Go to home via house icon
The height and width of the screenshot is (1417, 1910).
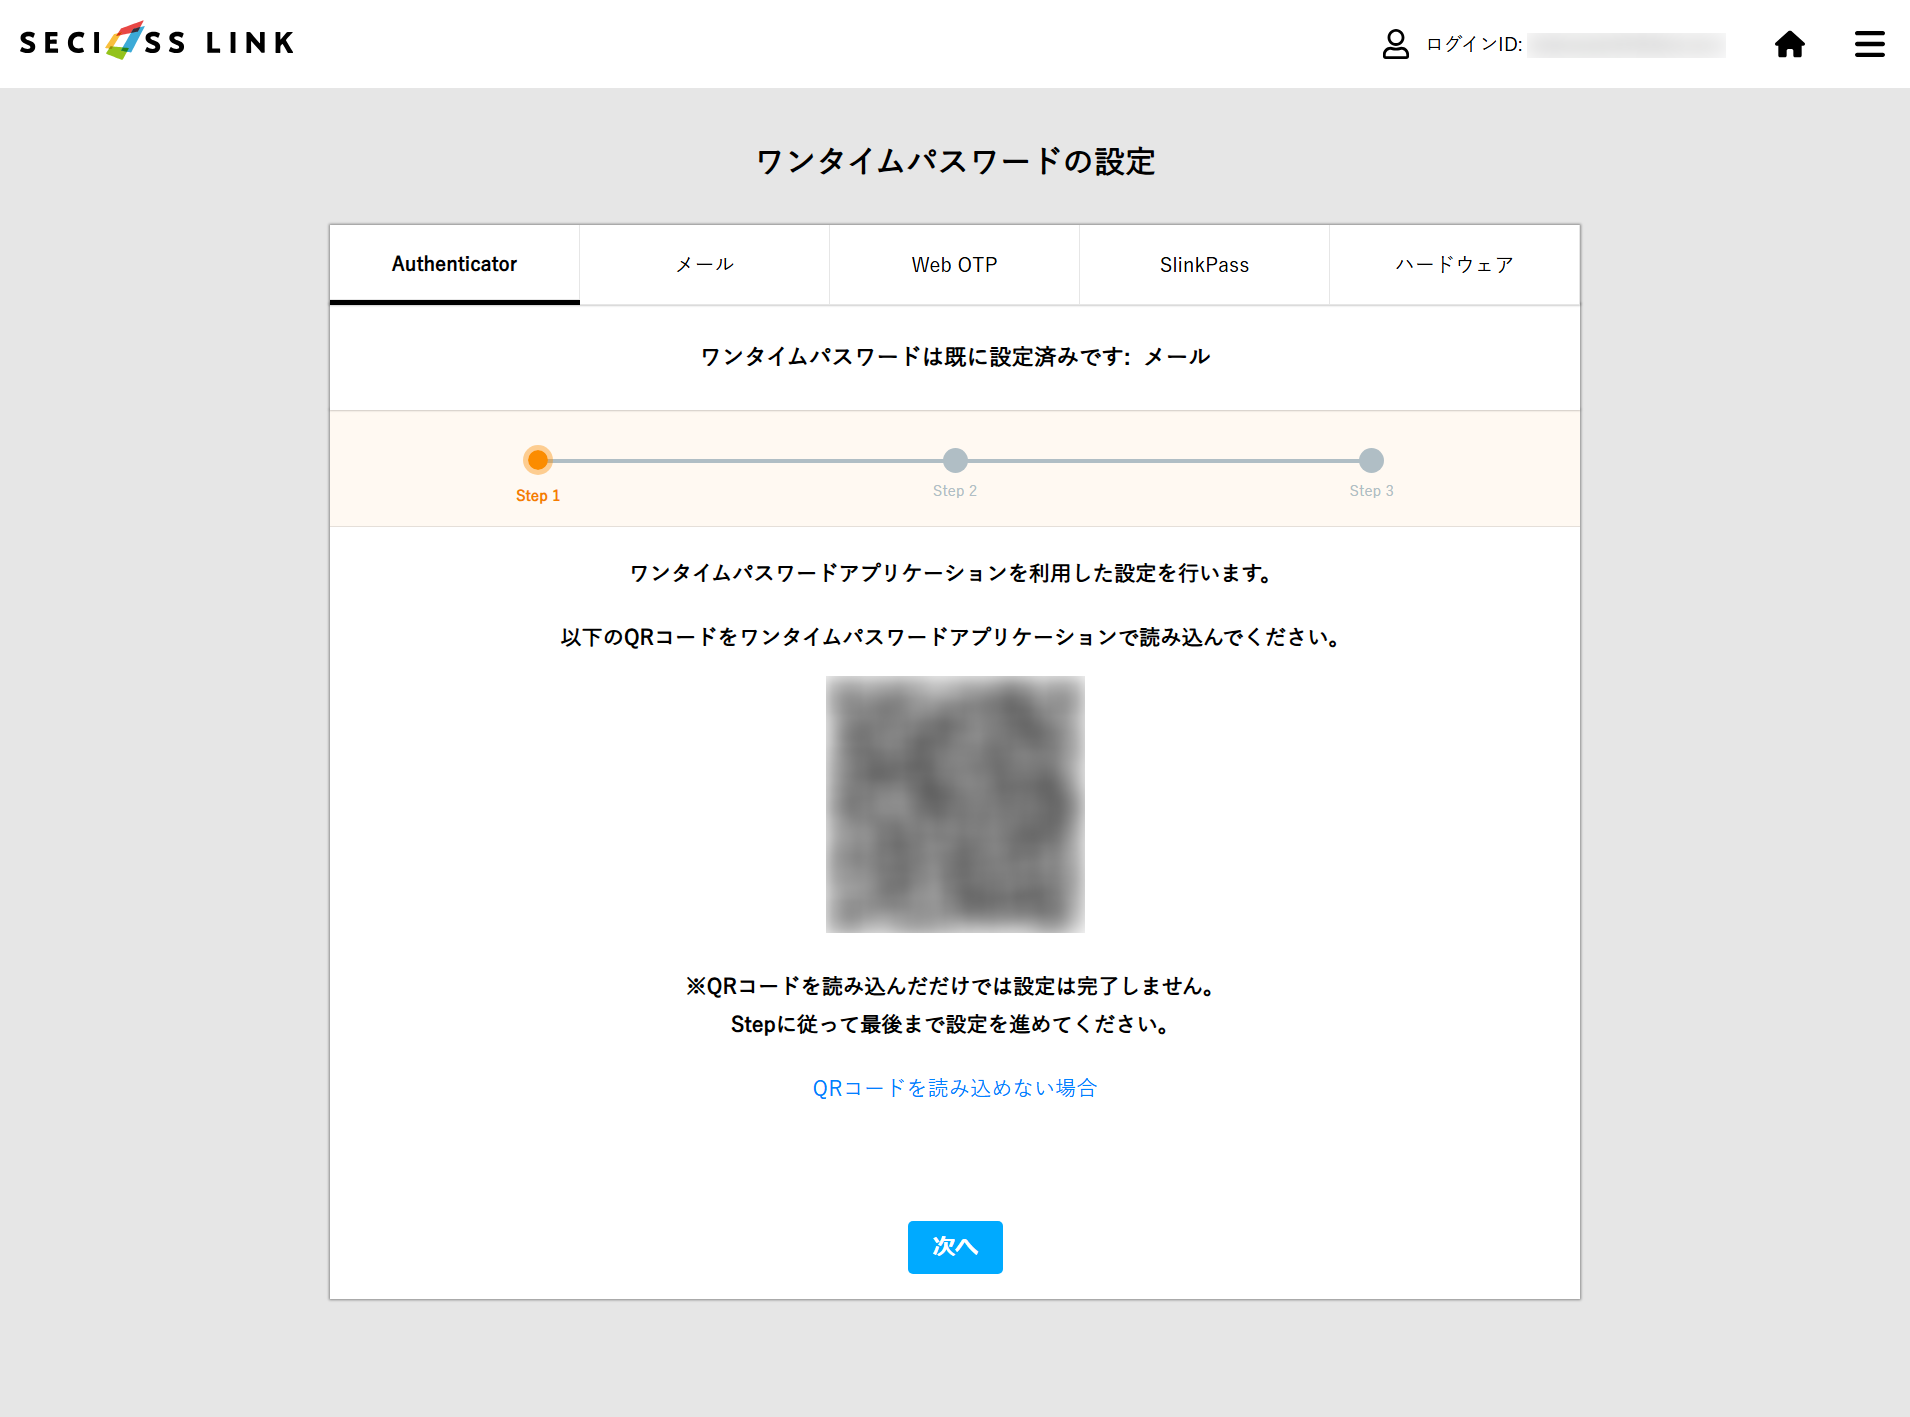[1789, 44]
